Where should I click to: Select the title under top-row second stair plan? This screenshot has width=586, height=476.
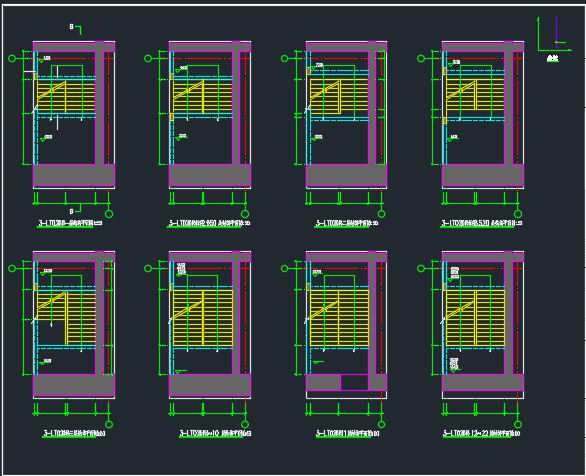(x=209, y=223)
